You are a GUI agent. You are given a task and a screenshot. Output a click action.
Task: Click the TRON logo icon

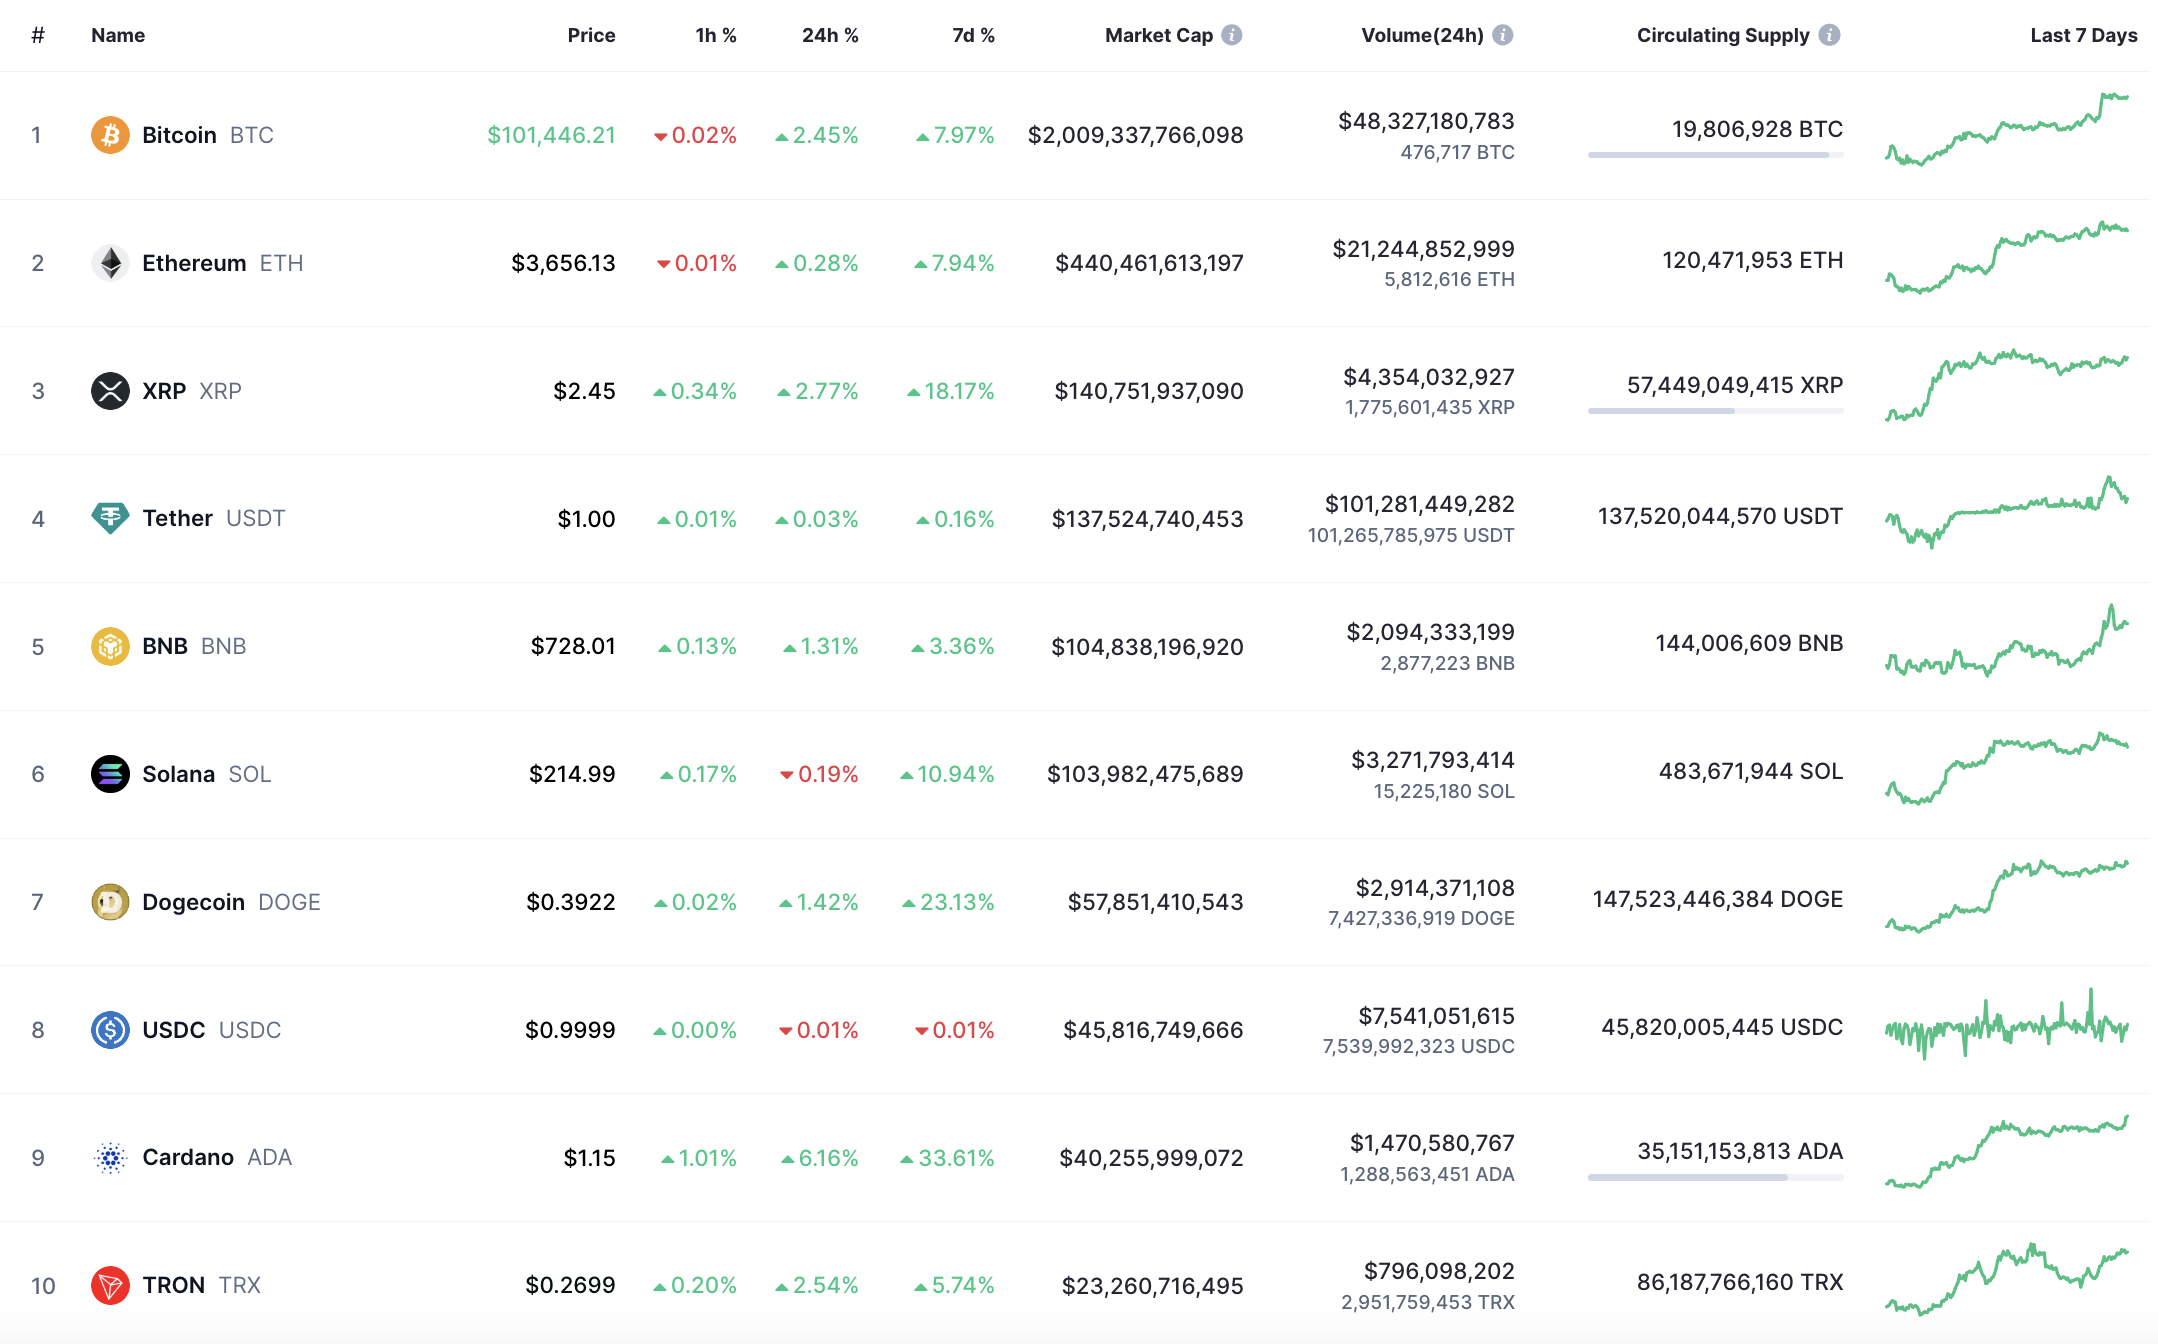(110, 1285)
